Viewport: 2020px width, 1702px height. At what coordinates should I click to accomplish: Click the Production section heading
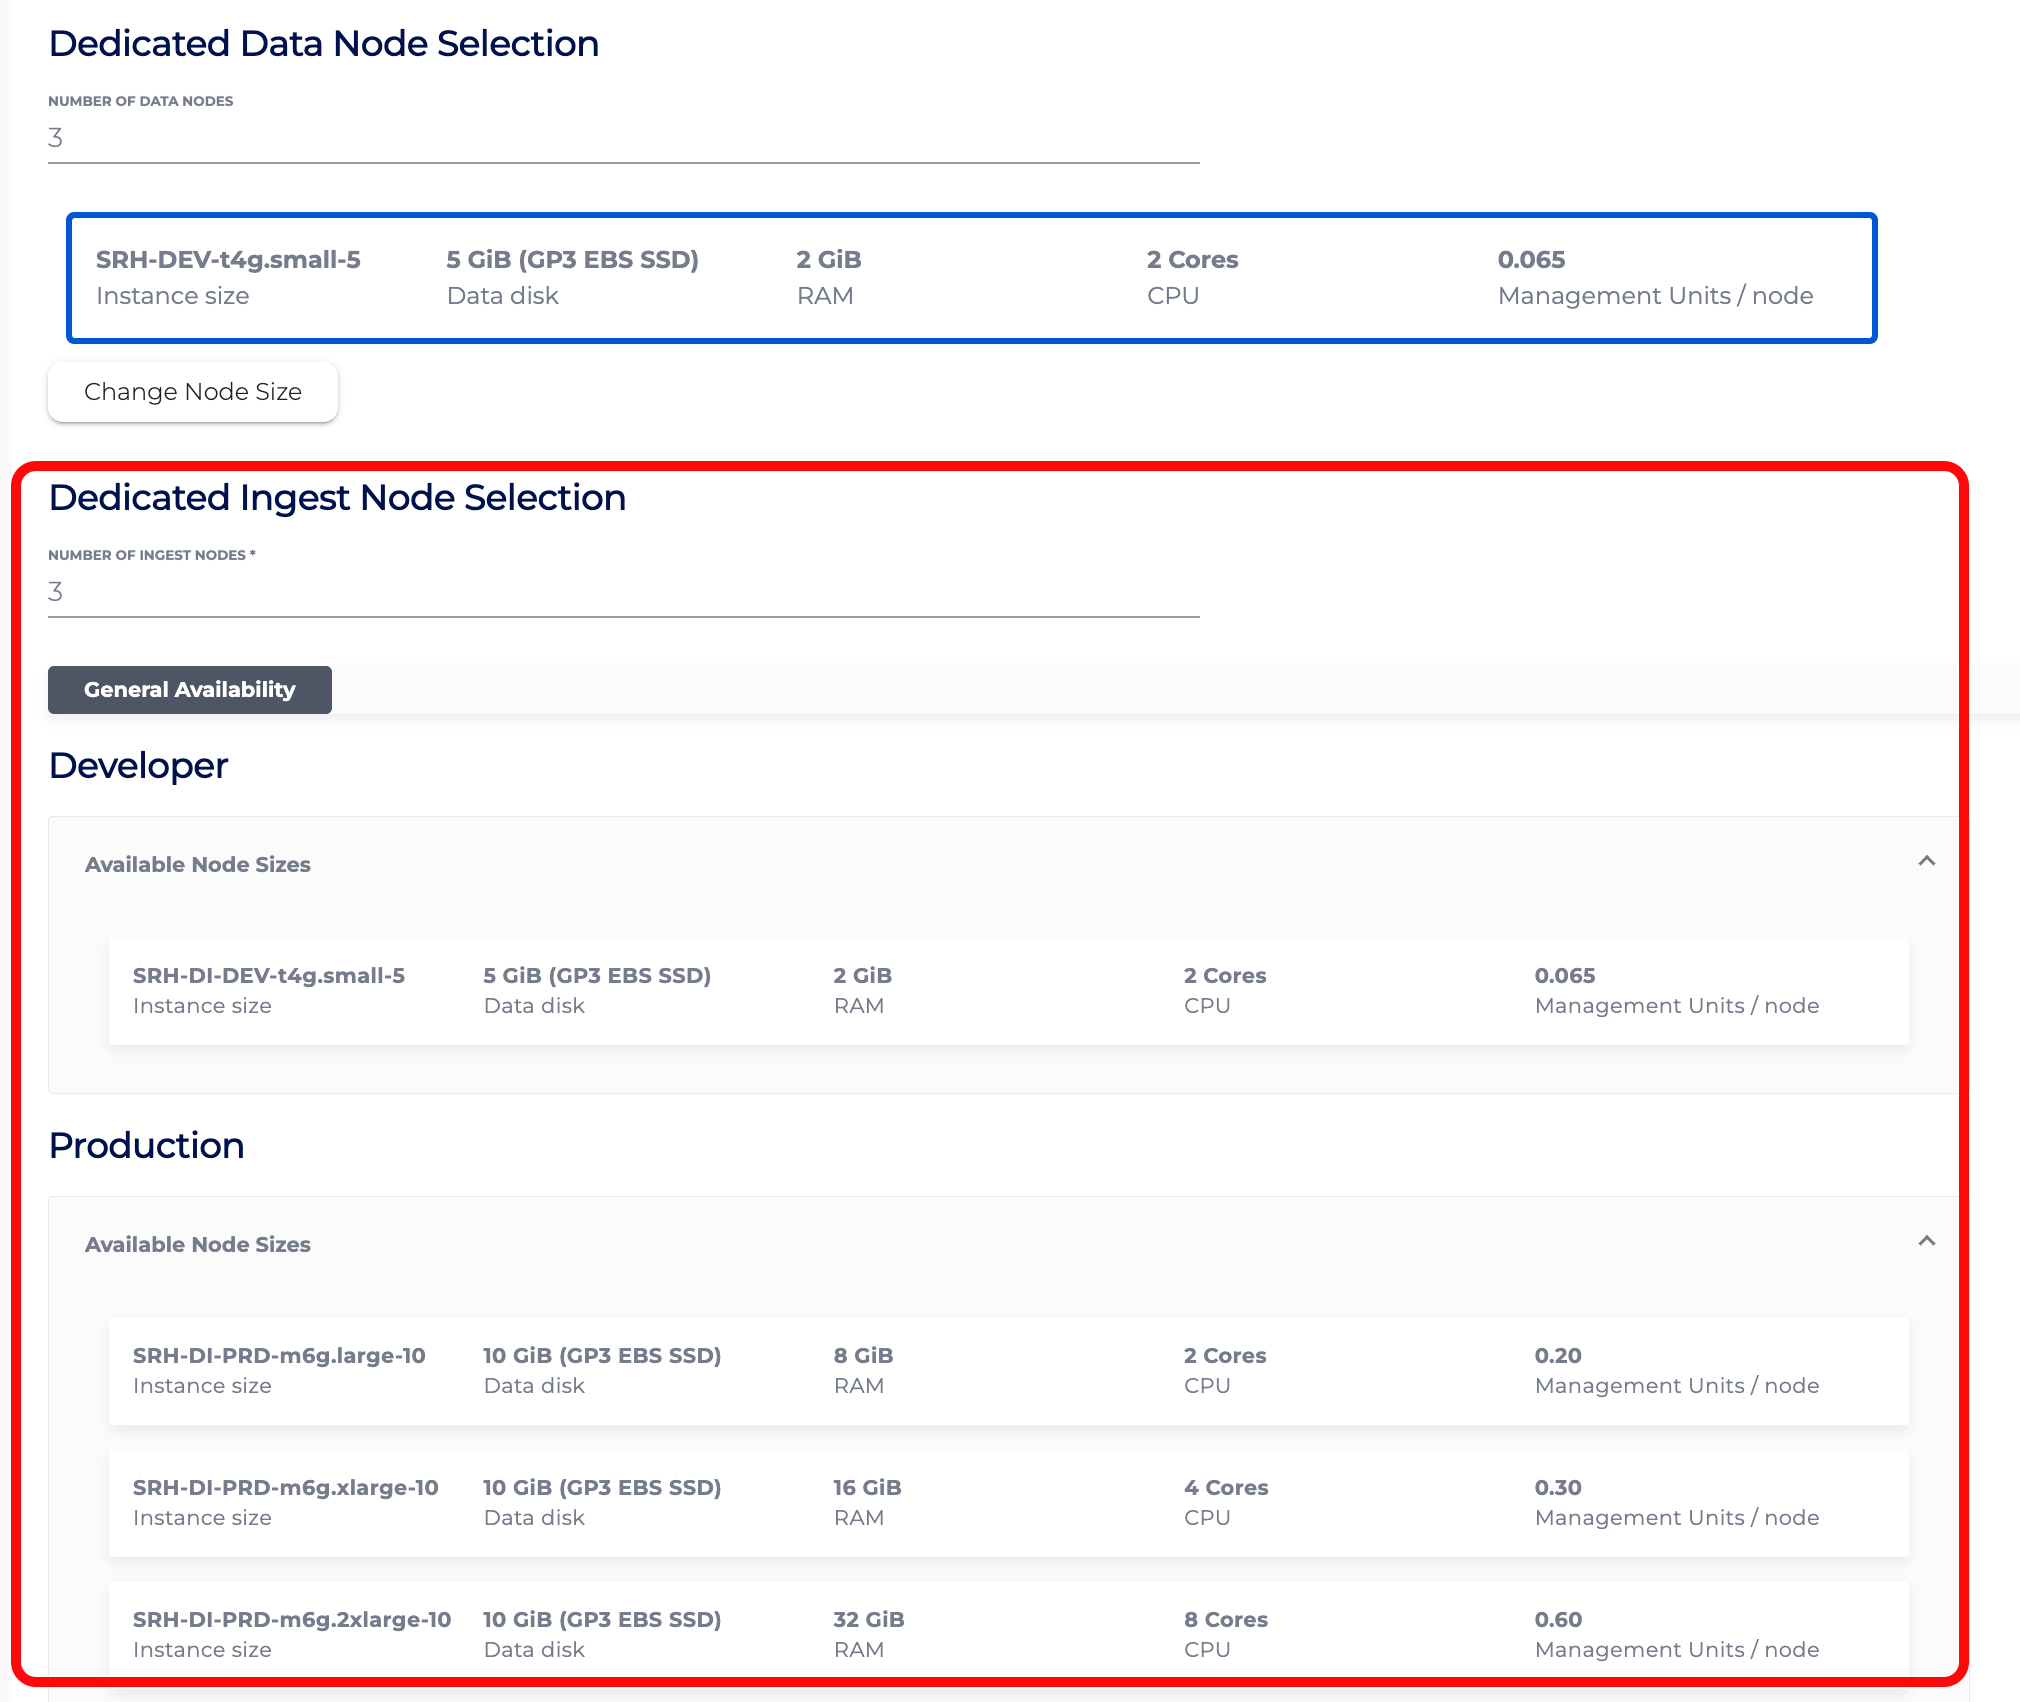coord(146,1145)
